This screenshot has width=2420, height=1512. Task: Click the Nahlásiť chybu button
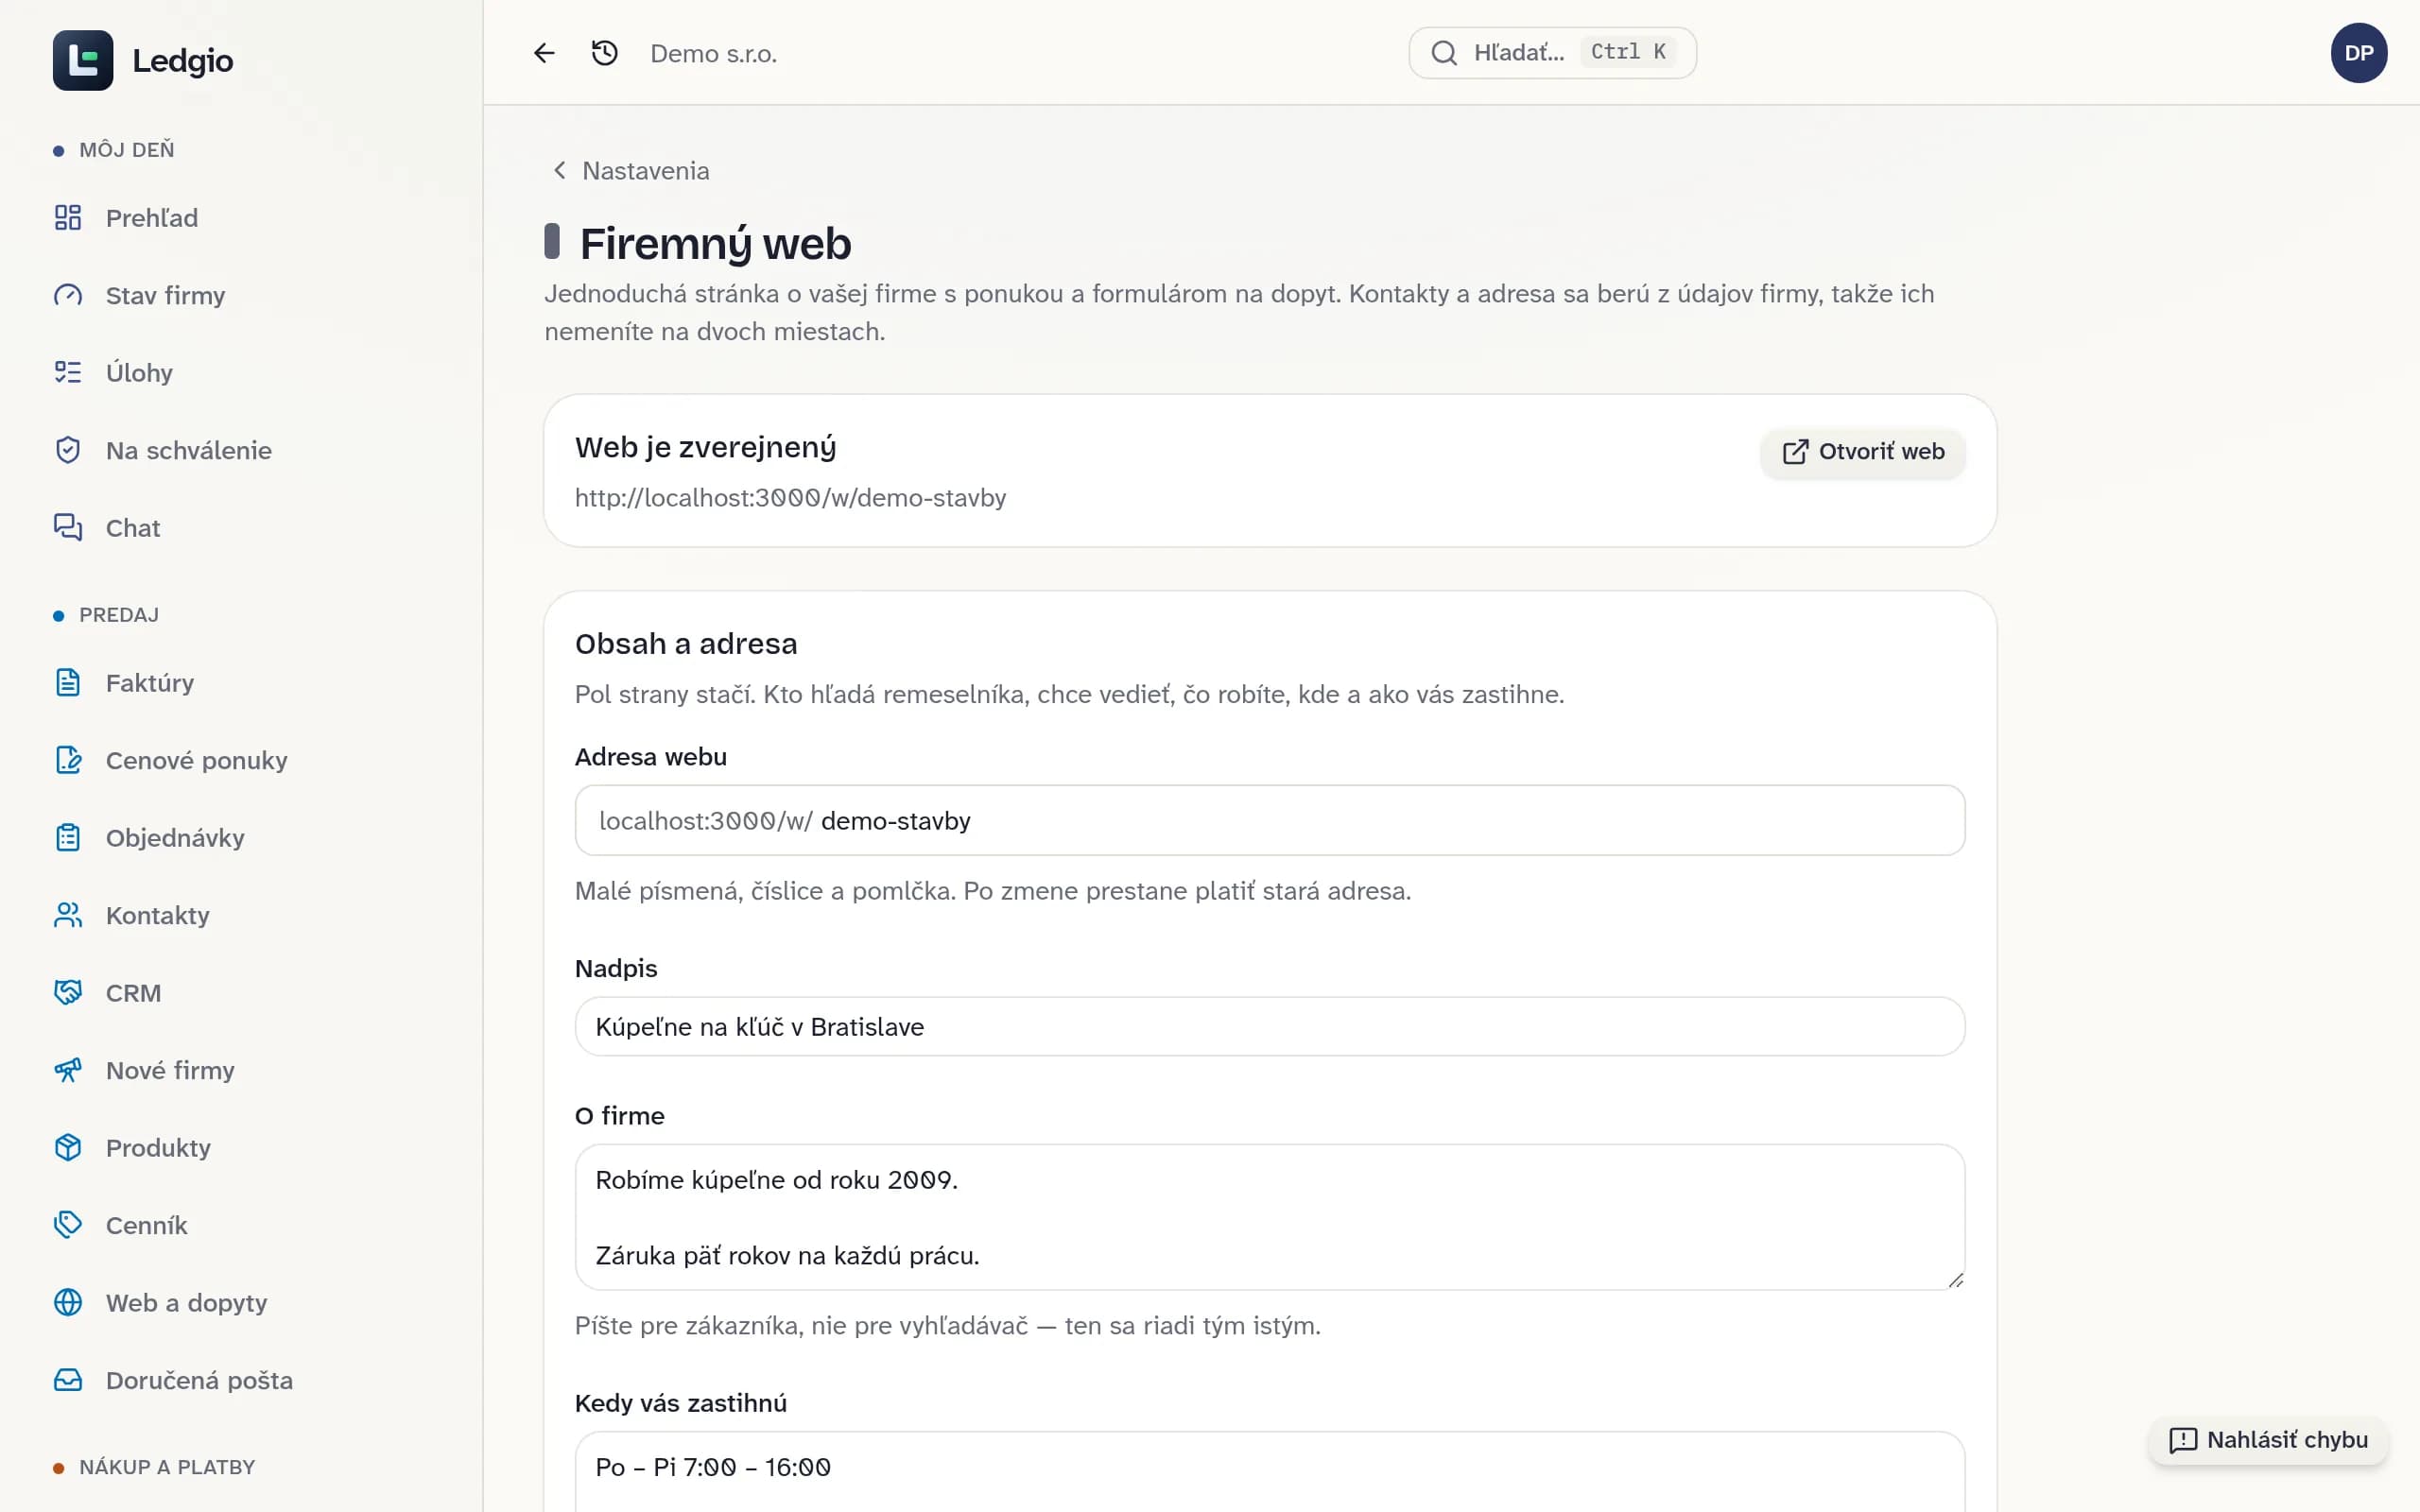[2268, 1440]
